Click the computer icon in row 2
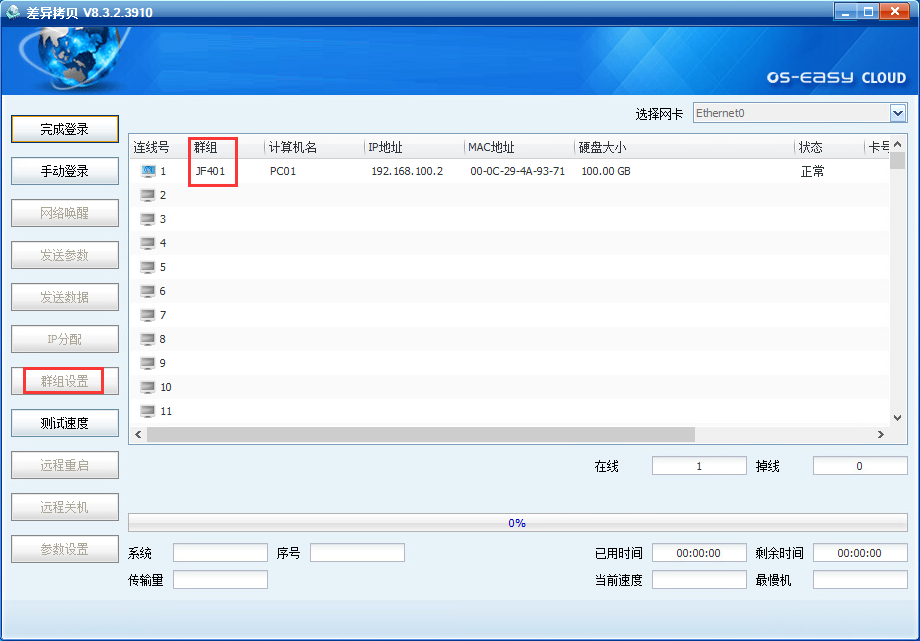 148,195
